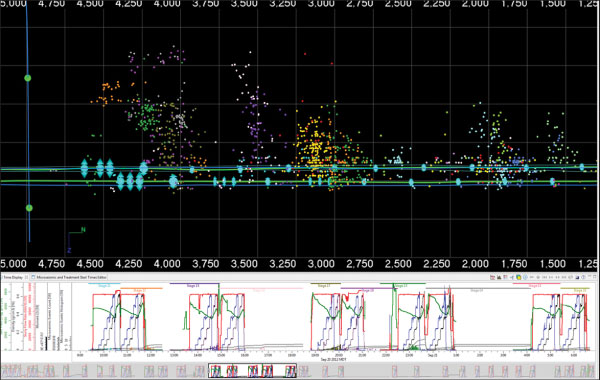This screenshot has height=380, width=600.
Task: Switch to the Time Display tab
Action: click(13, 277)
